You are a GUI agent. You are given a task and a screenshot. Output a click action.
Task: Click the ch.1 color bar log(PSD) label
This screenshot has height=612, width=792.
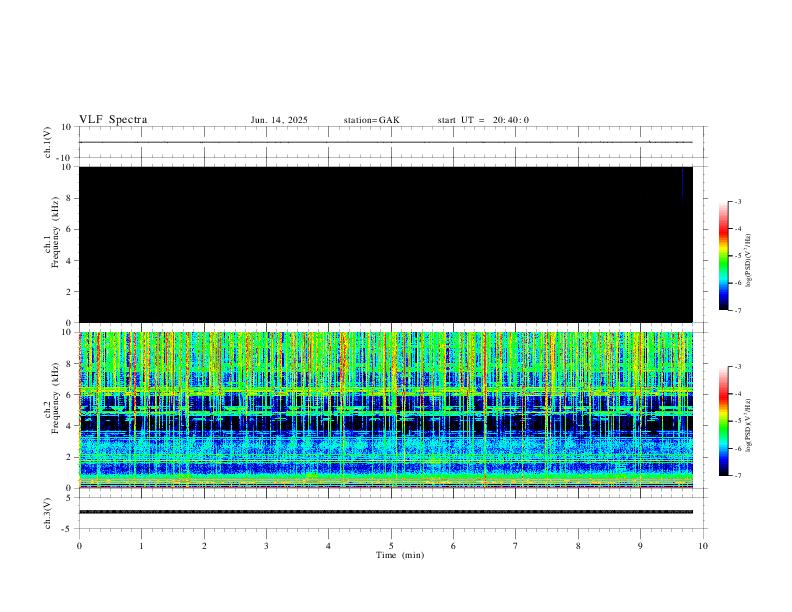(x=748, y=261)
